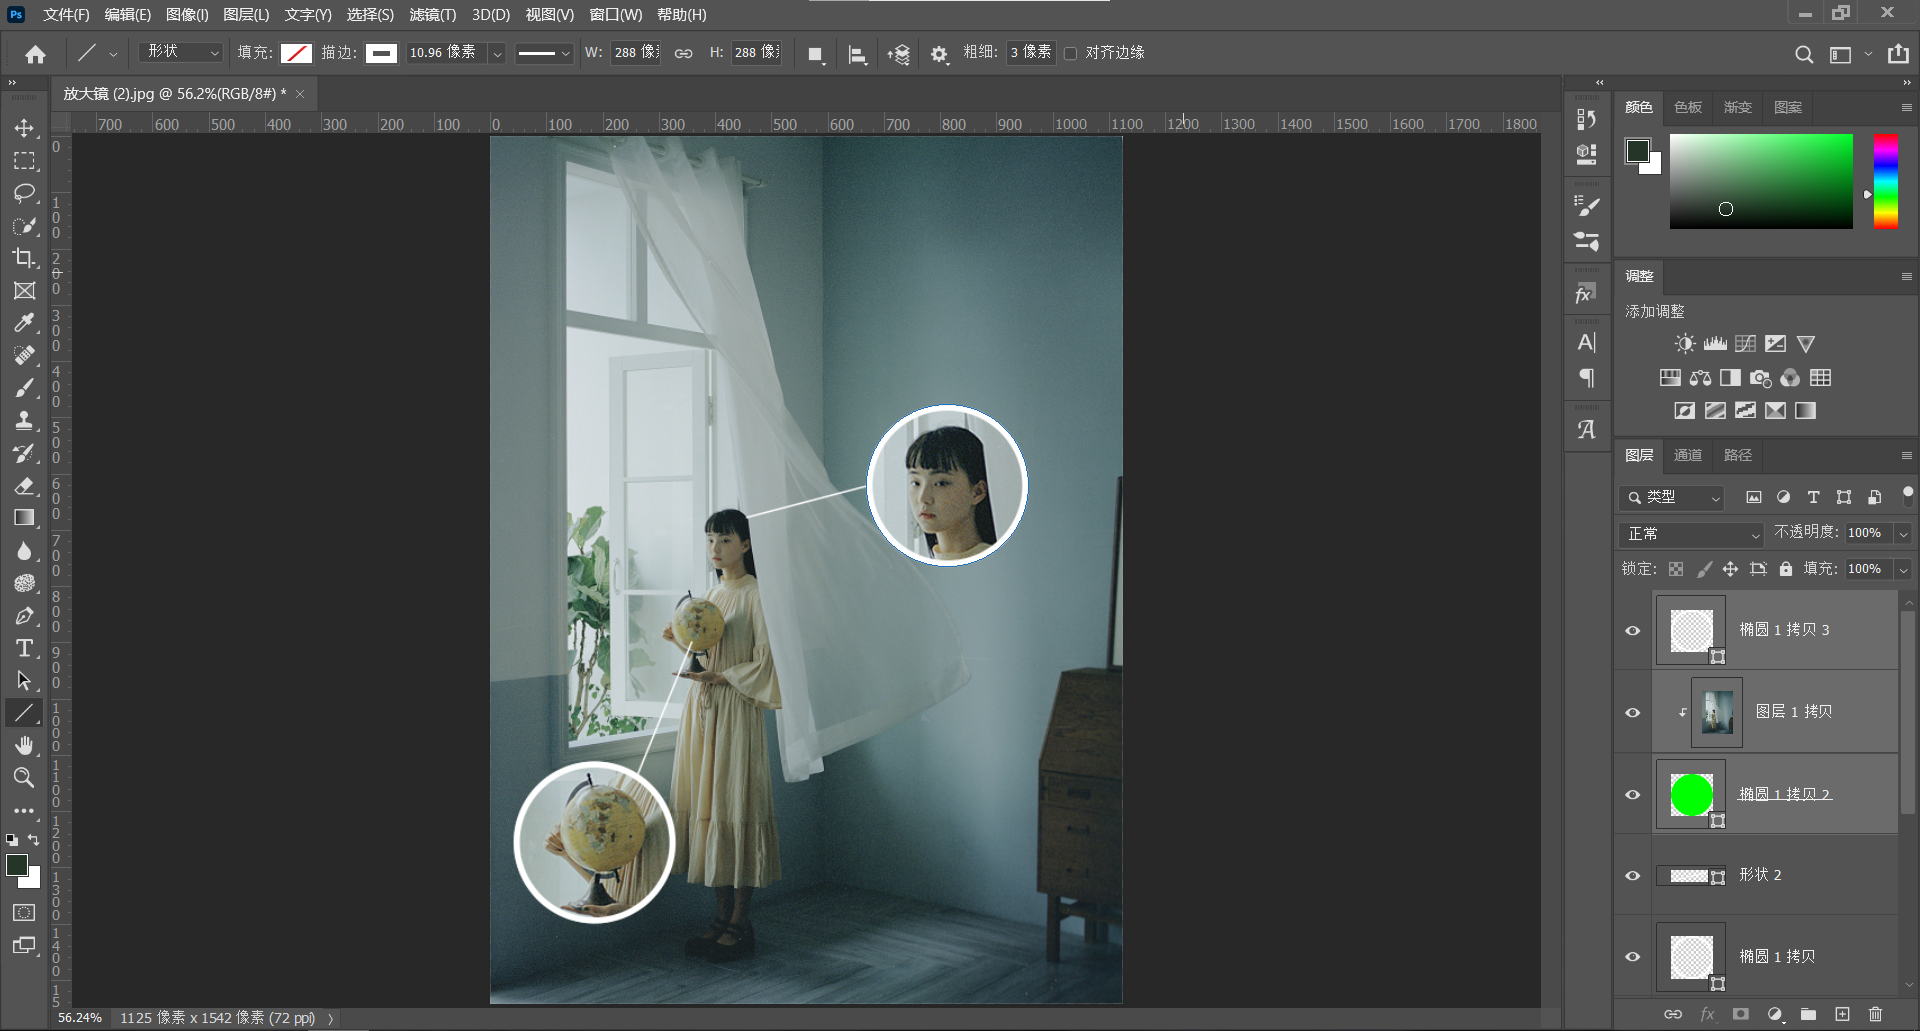Create new layer with plus icon

(1842, 1014)
